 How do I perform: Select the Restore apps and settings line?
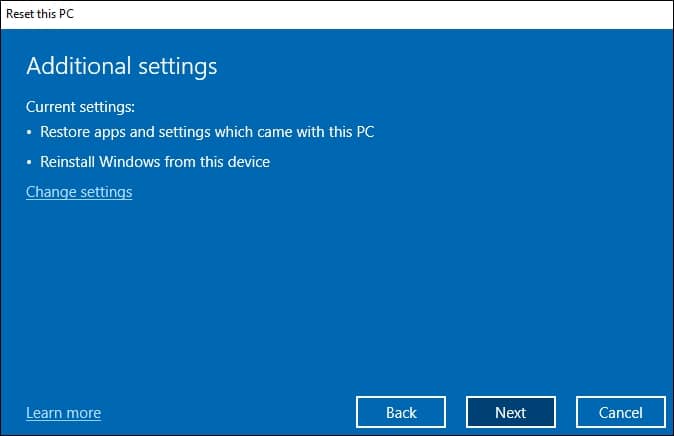point(207,132)
